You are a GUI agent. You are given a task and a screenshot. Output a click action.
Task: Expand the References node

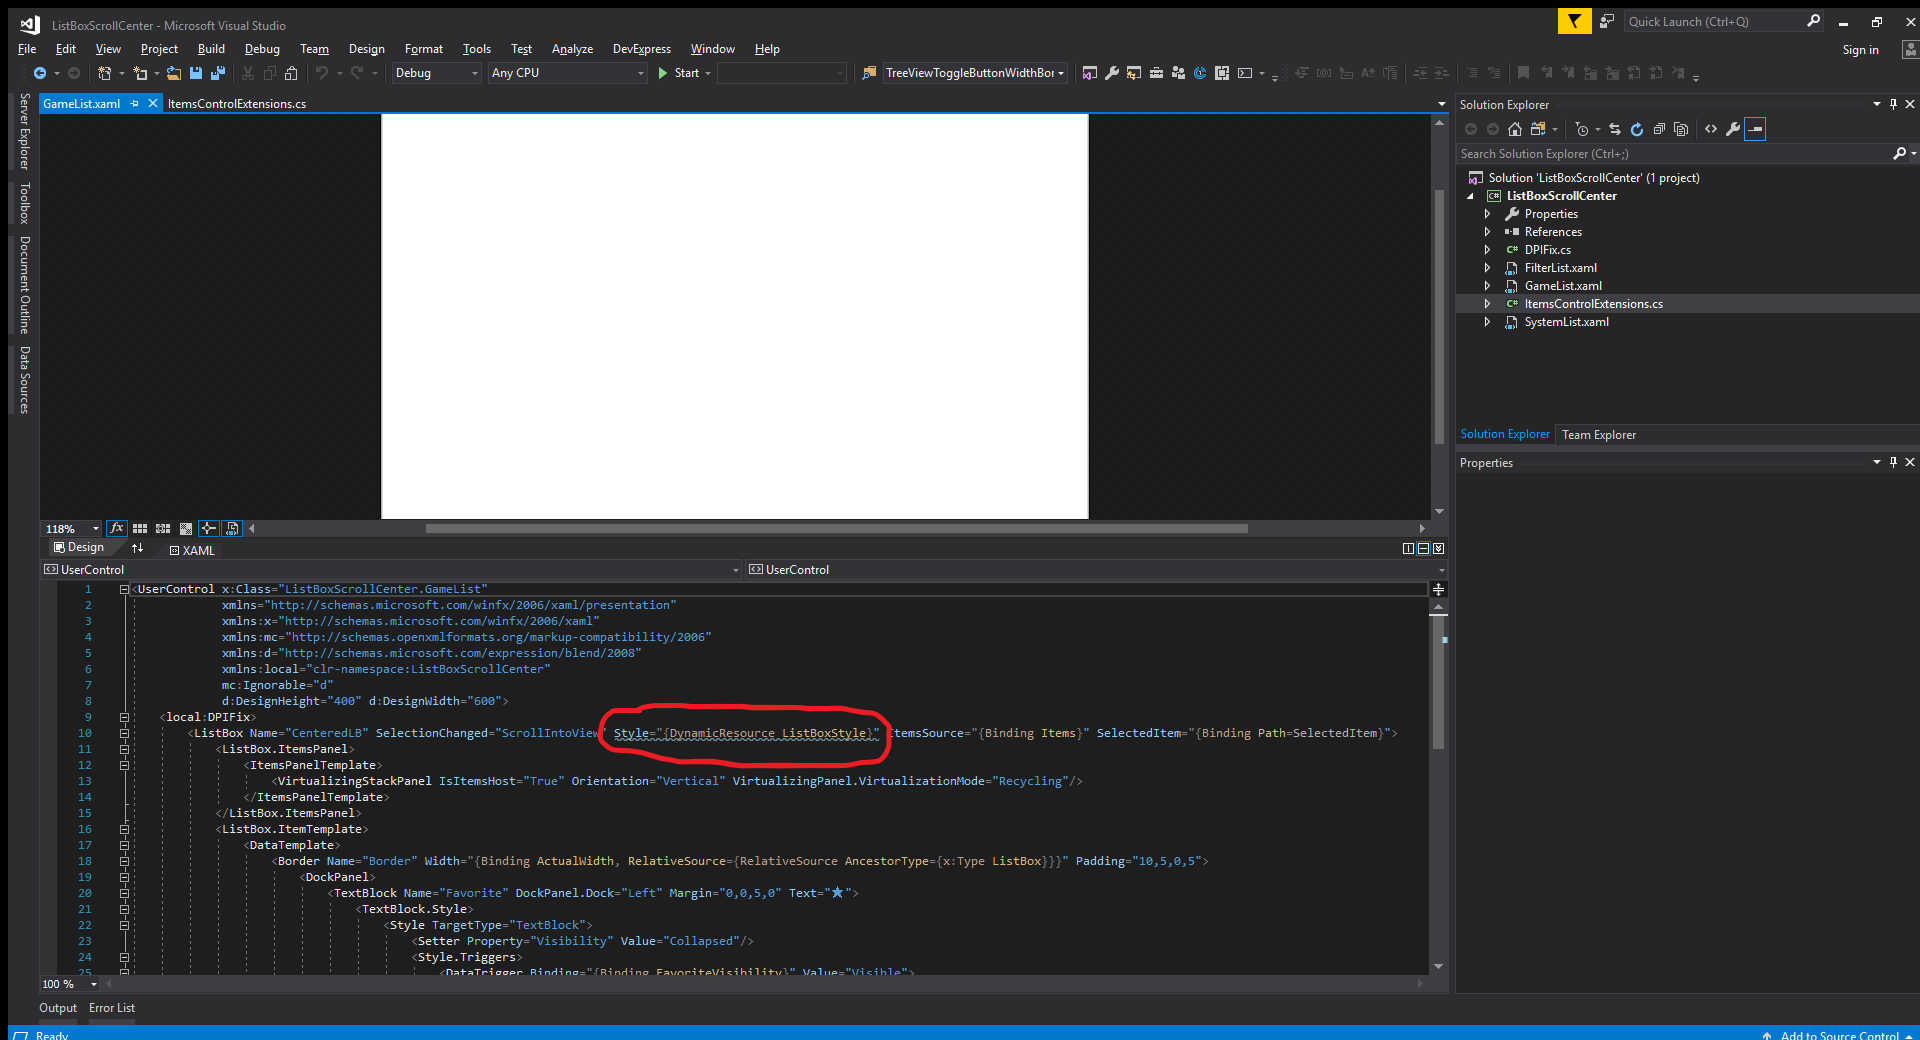pos(1487,232)
